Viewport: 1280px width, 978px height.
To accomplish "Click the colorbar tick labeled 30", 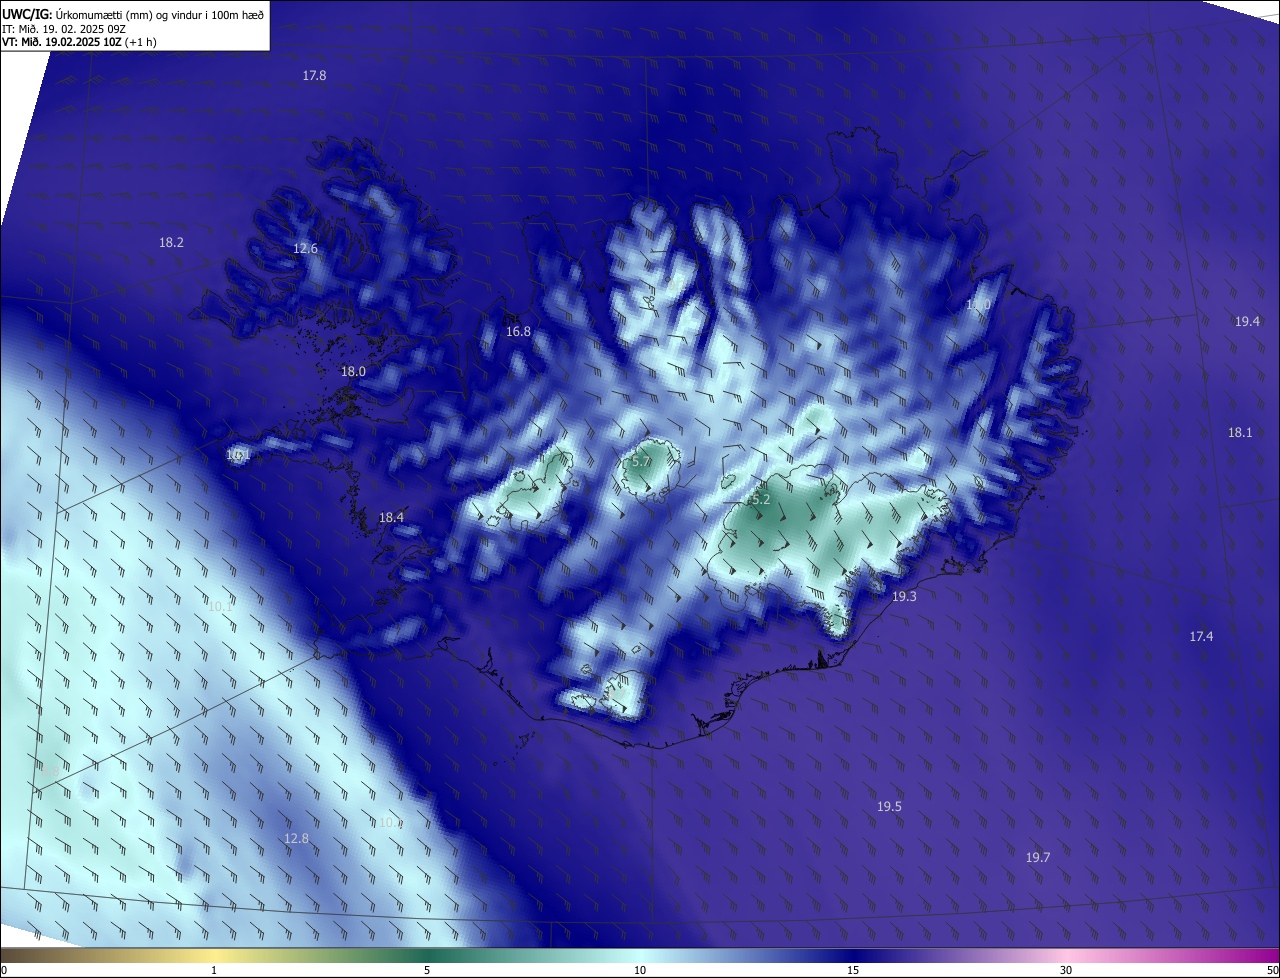I will point(1066,970).
